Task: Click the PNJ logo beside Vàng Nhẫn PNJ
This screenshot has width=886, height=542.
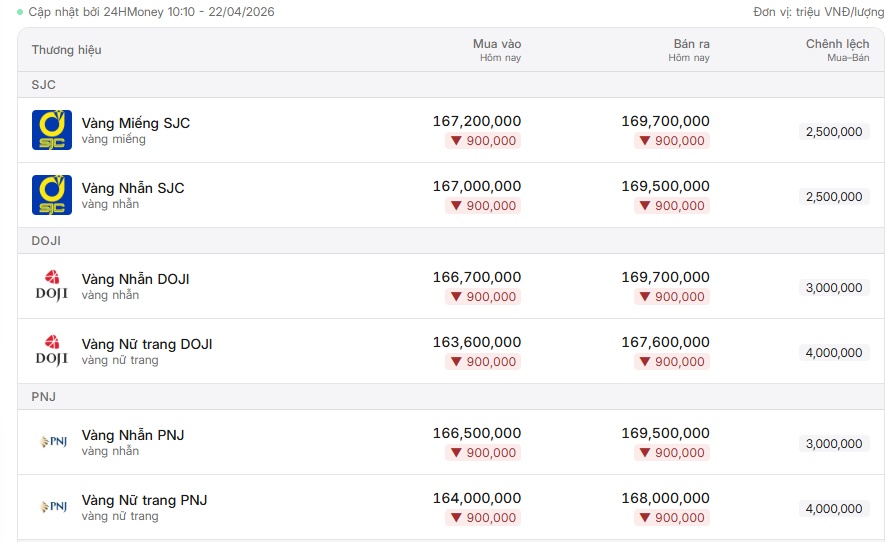Action: [54, 441]
